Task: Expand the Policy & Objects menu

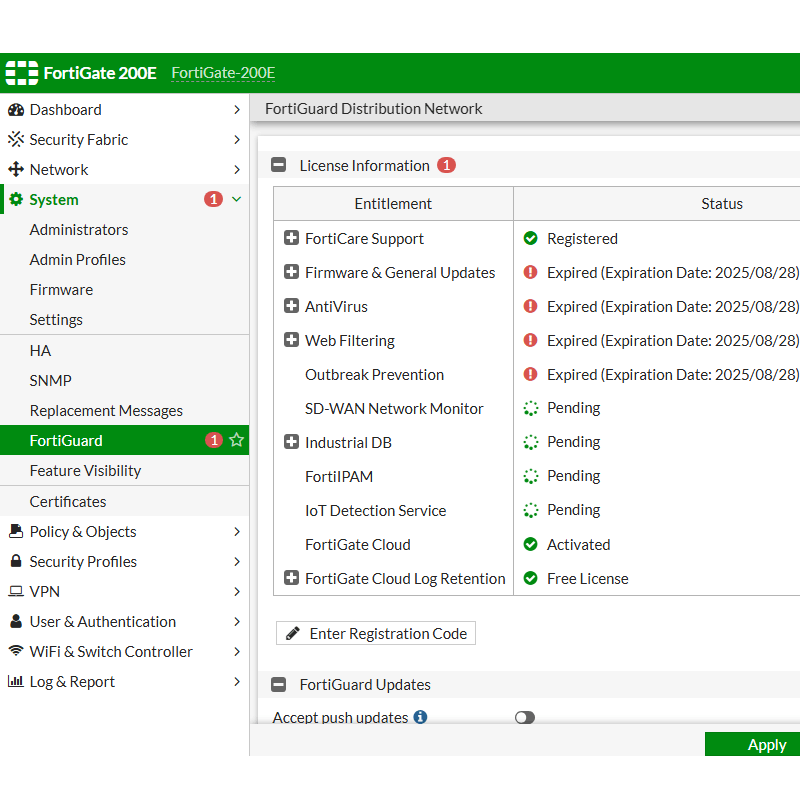Action: coord(83,532)
